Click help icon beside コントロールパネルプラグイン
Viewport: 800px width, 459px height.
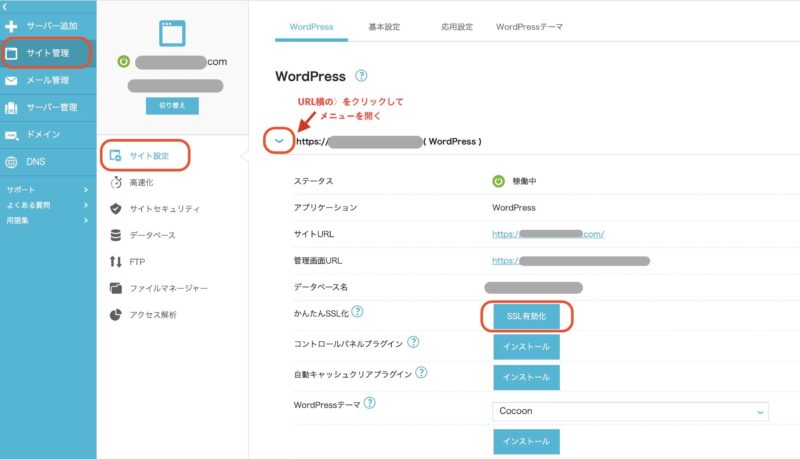pyautogui.click(x=413, y=342)
